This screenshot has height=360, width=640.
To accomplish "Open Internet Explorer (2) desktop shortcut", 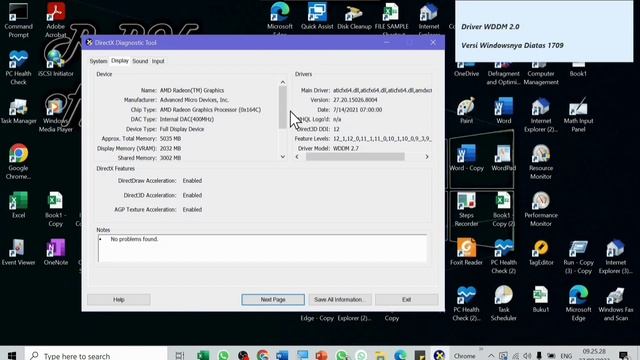I will point(541,115).
